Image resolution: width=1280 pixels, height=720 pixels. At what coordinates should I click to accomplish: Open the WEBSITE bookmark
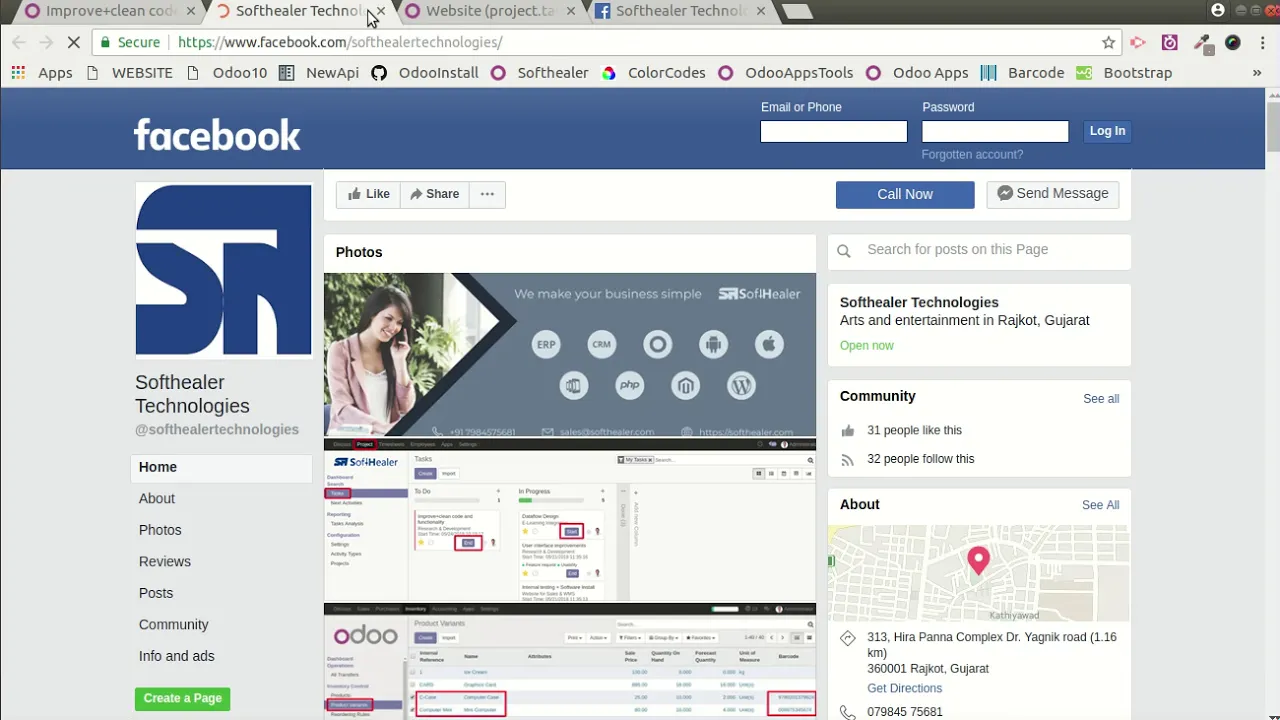click(x=130, y=73)
